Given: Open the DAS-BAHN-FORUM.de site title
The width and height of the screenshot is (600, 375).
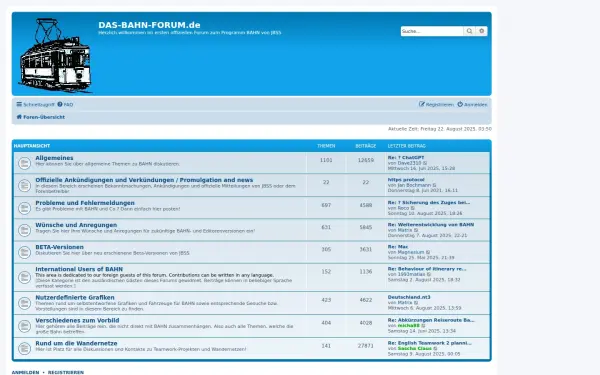Looking at the screenshot, I should (x=149, y=25).
